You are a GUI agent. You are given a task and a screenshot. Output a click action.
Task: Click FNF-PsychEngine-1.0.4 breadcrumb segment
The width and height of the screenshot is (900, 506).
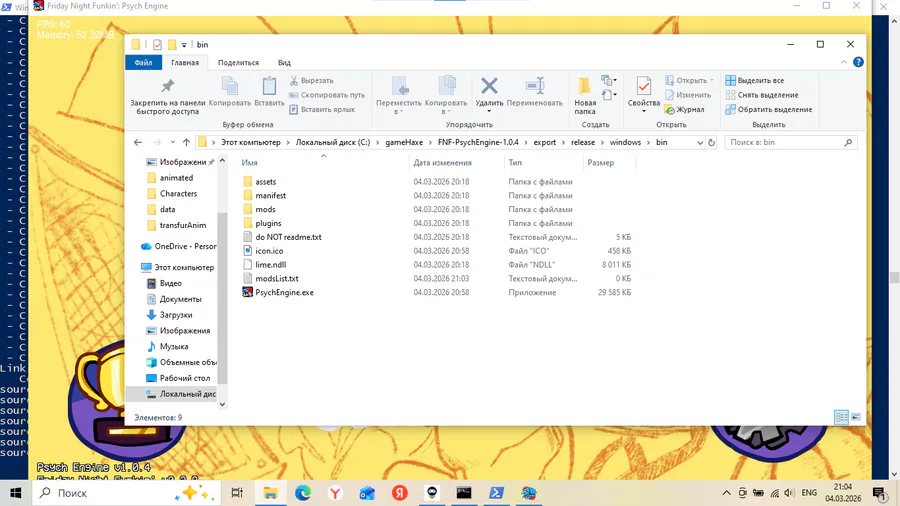pos(478,142)
